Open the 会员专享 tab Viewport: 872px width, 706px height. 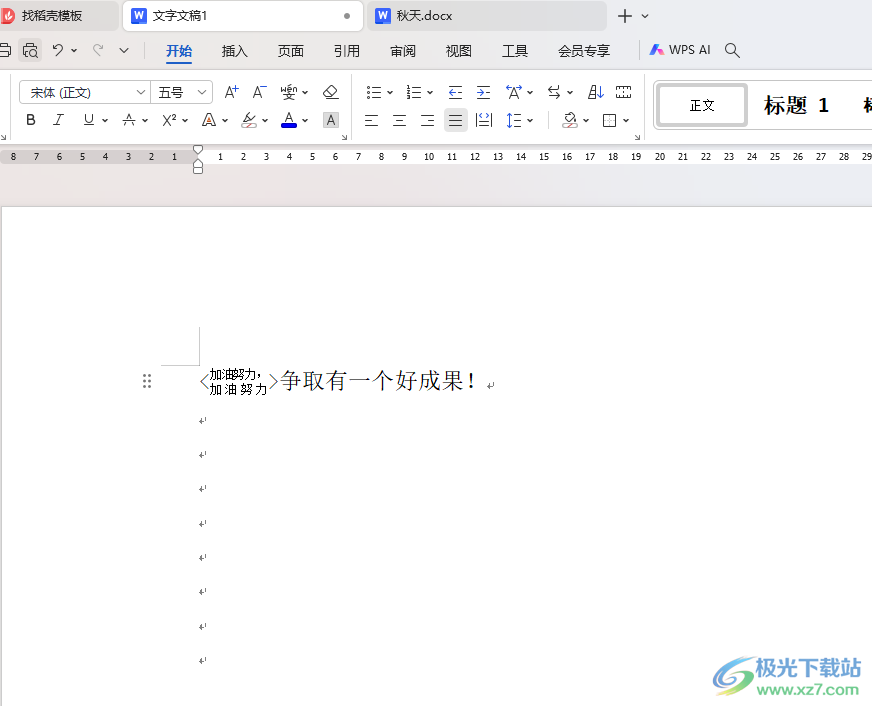[584, 51]
